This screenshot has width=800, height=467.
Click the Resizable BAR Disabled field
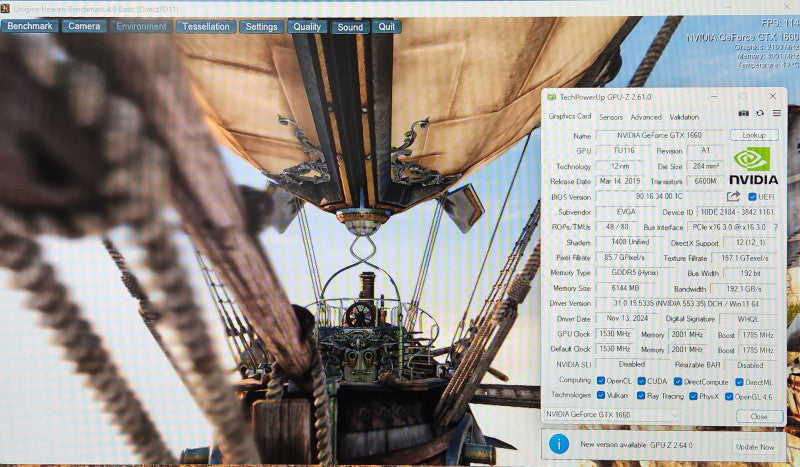click(750, 365)
